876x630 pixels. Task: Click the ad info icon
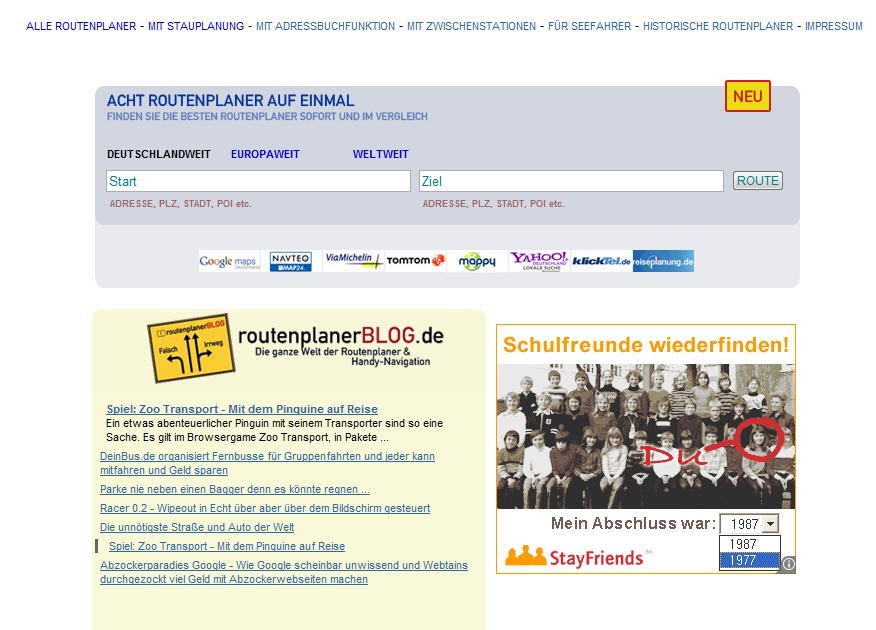pos(788,564)
